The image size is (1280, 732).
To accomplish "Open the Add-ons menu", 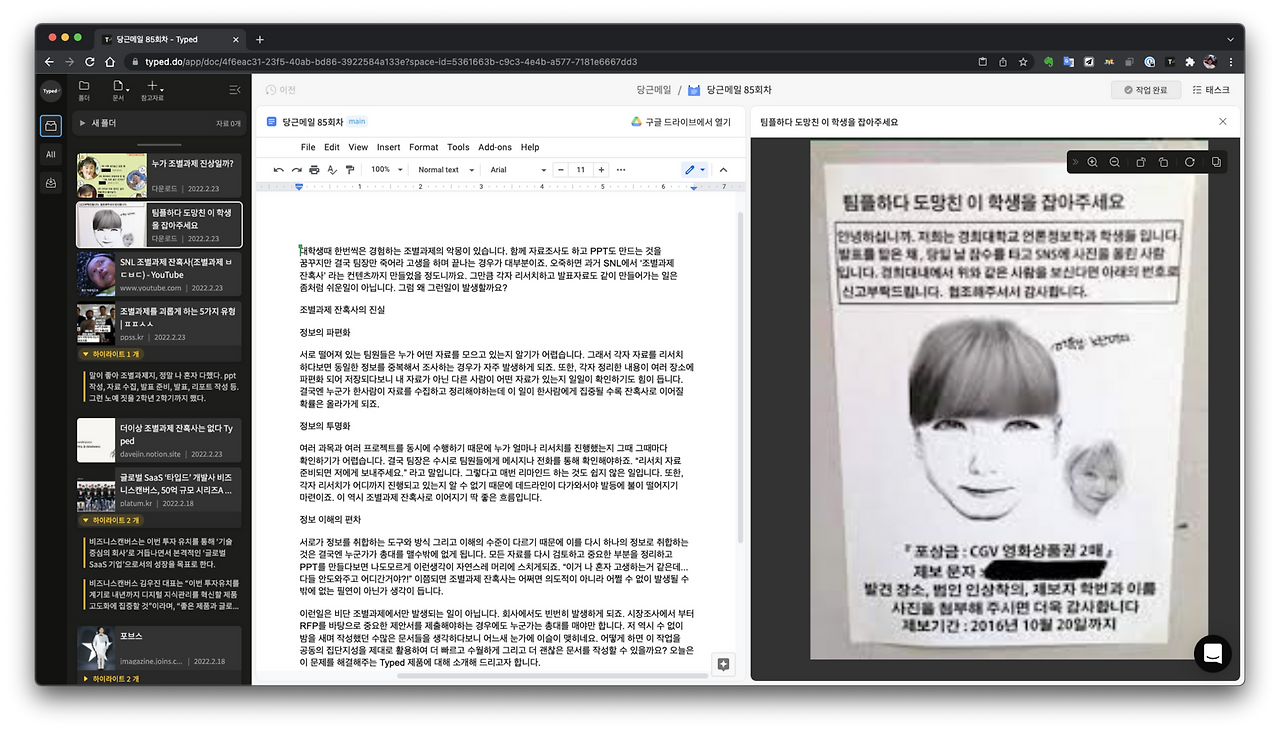I will coord(495,147).
